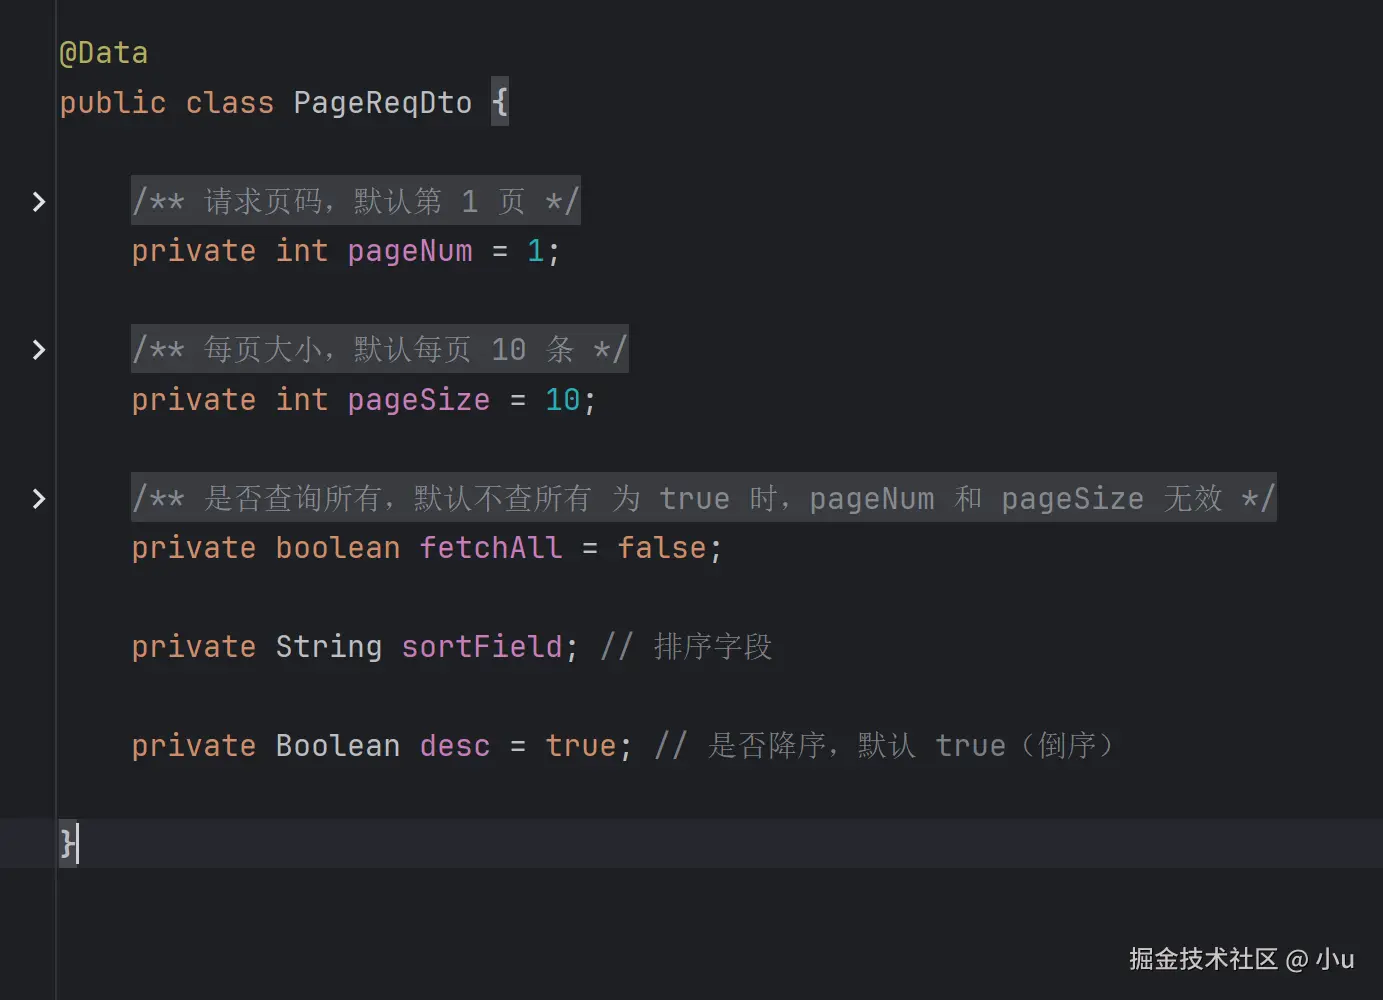Viewport: 1383px width, 1000px height.
Task: Click the pageNum field name
Action: point(410,251)
